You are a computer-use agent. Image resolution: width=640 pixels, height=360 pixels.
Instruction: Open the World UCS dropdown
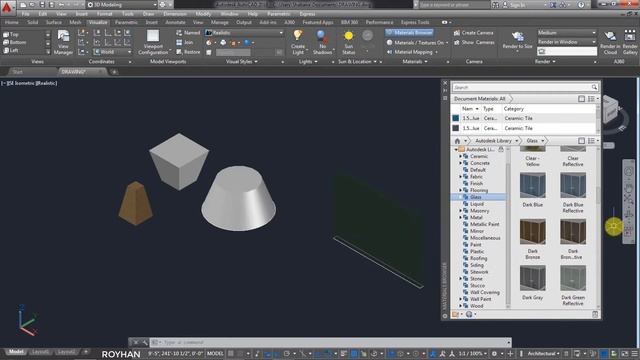(112, 52)
